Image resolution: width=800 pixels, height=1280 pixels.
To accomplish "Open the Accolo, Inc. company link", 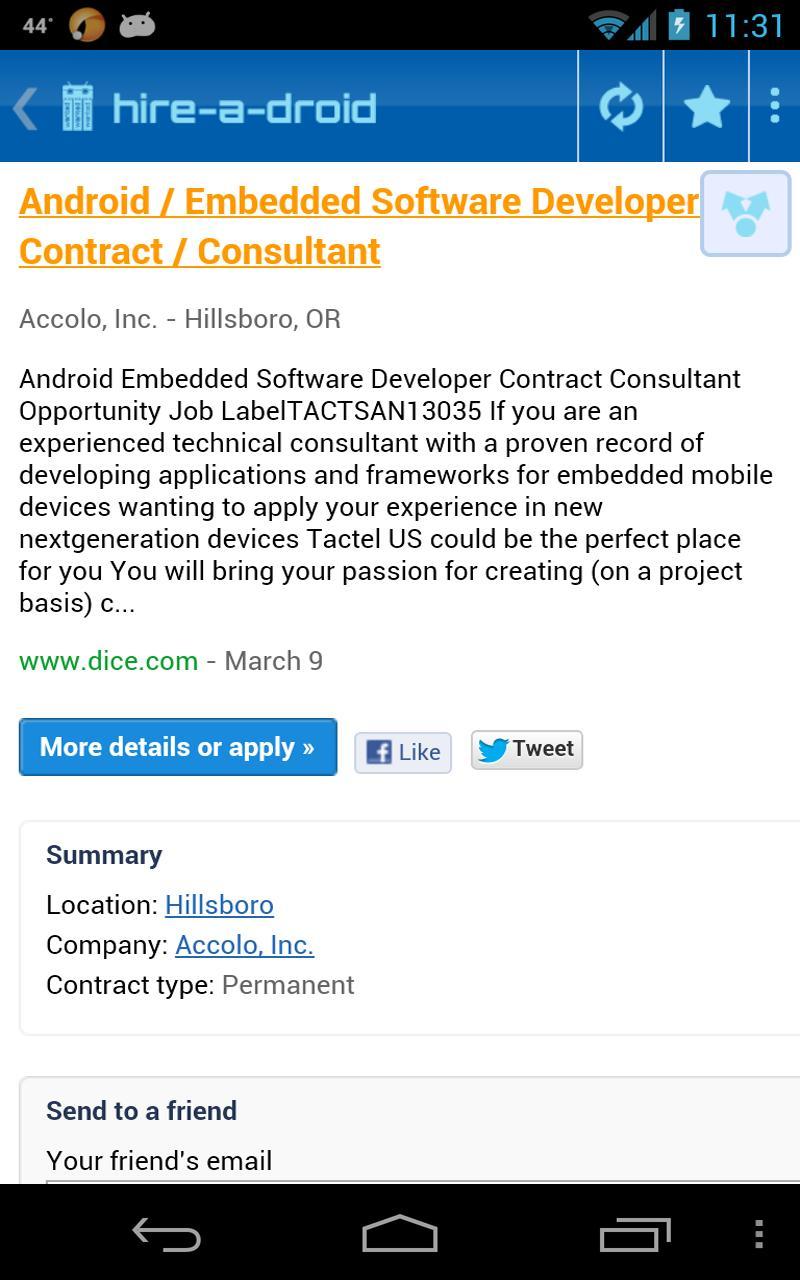I will pyautogui.click(x=244, y=945).
